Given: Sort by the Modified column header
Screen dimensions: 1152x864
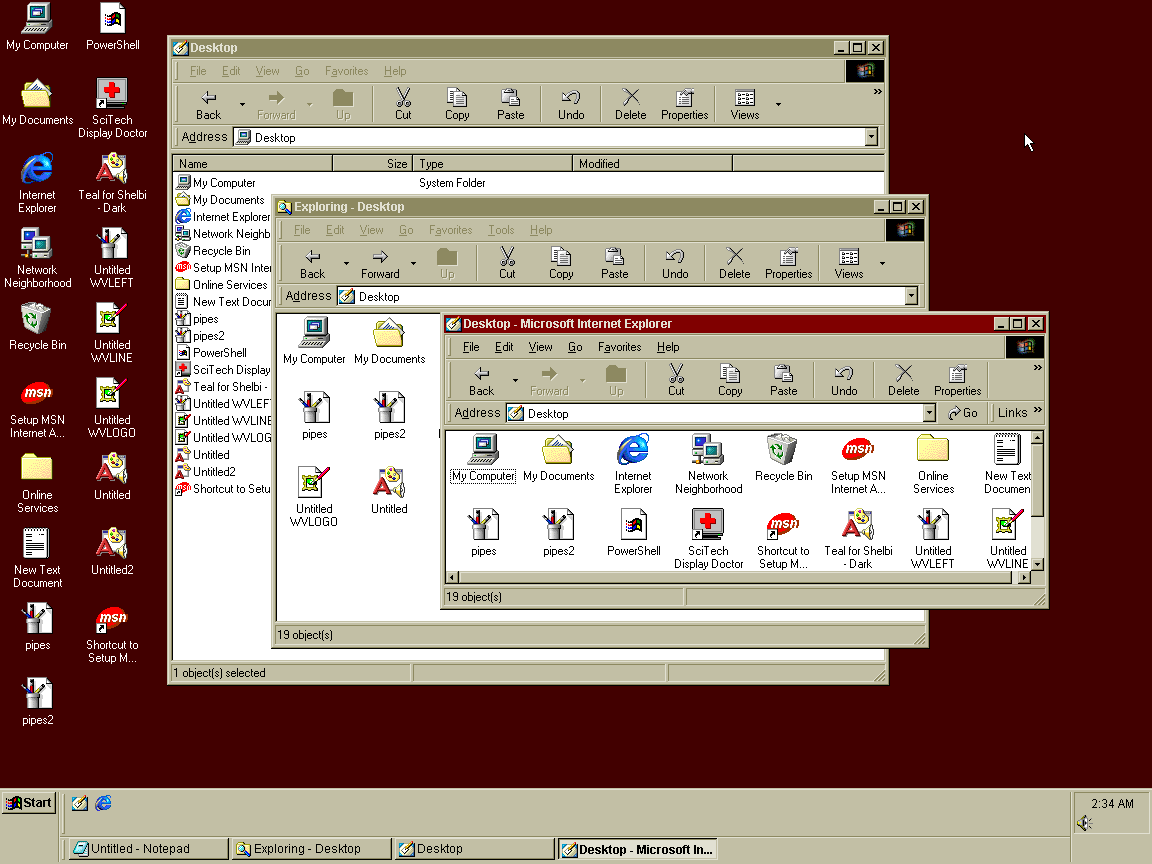Looking at the screenshot, I should click(x=652, y=164).
